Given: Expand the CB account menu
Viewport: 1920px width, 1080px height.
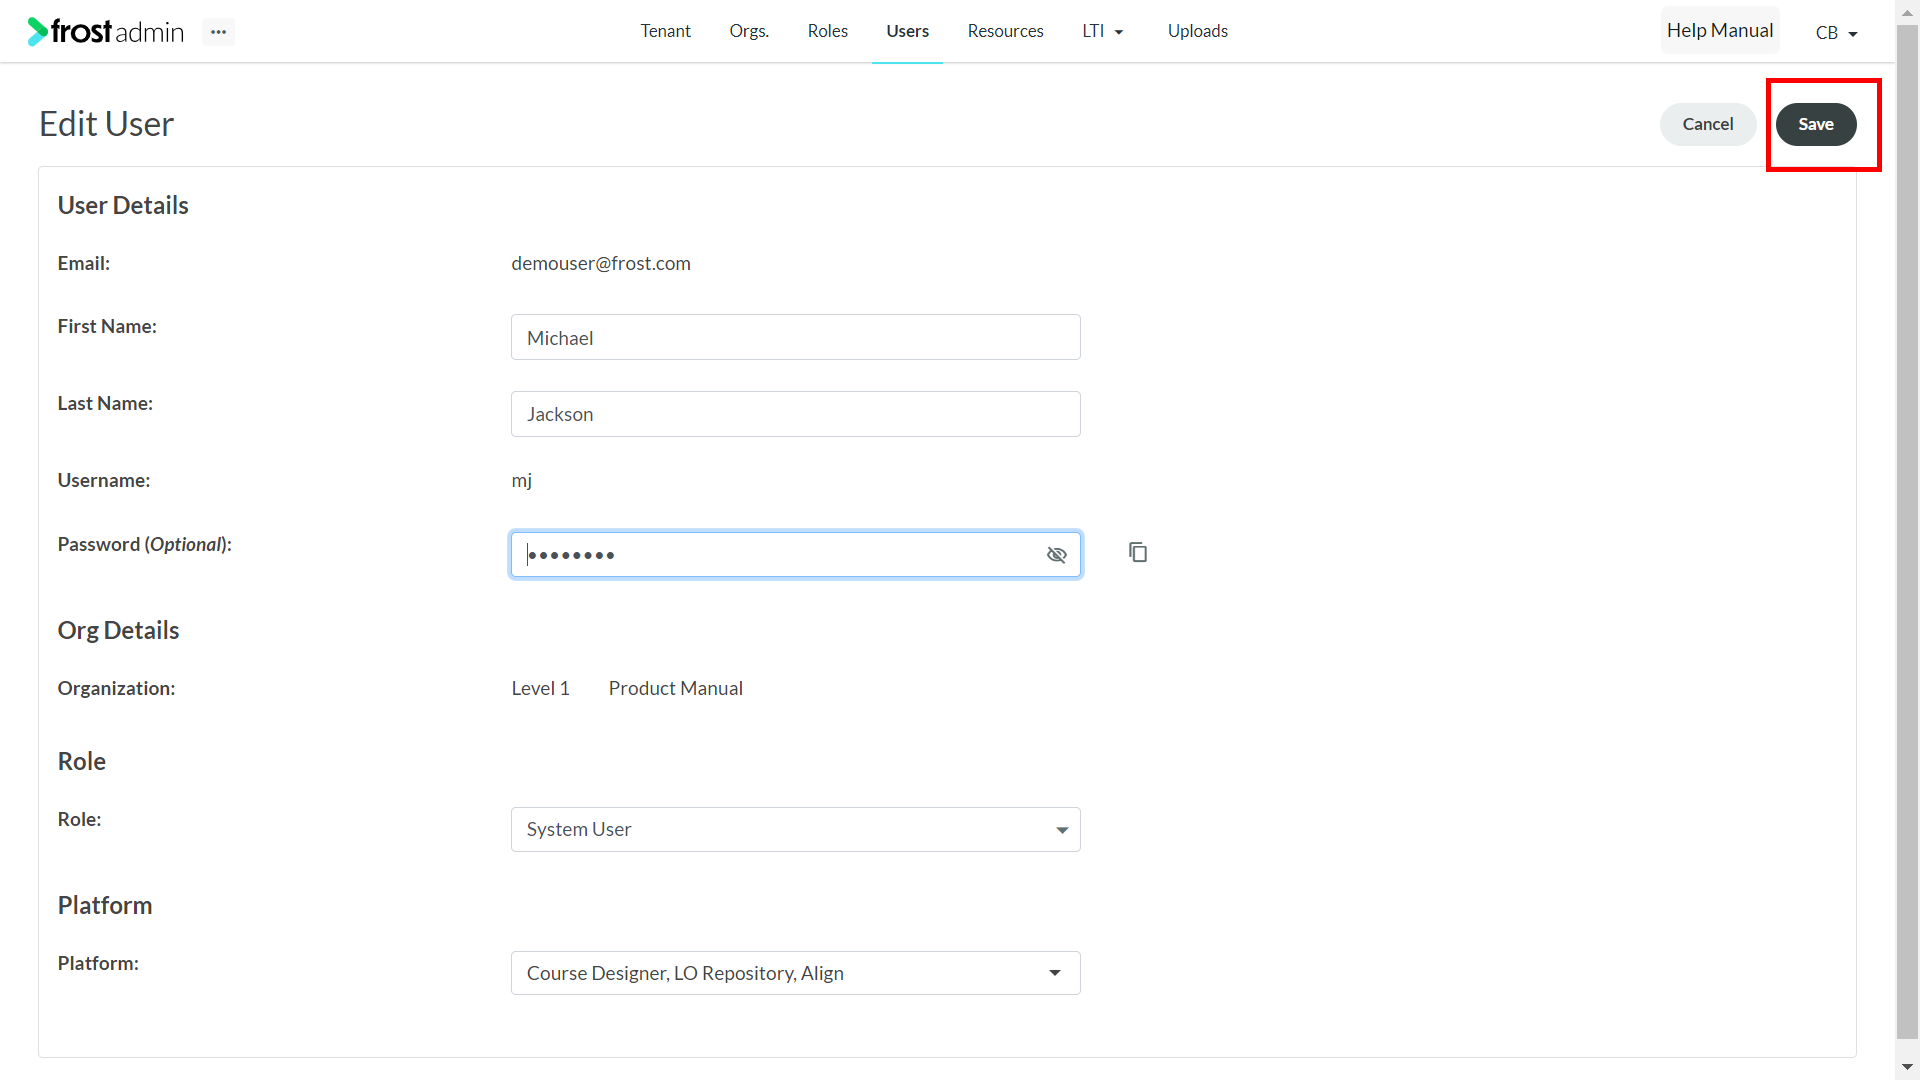Looking at the screenshot, I should point(1836,33).
